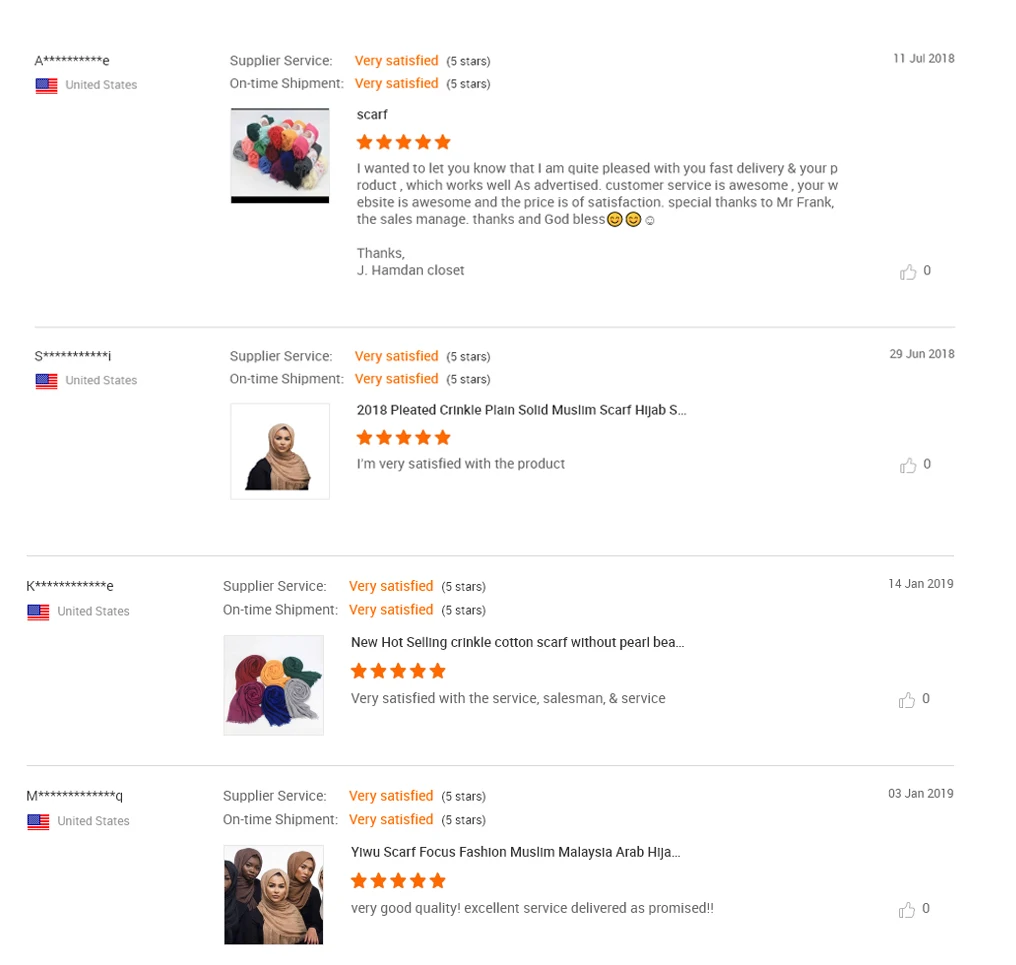Click US flag next to reviewer K************e
Screen dimensions: 1016x965
coord(38,612)
